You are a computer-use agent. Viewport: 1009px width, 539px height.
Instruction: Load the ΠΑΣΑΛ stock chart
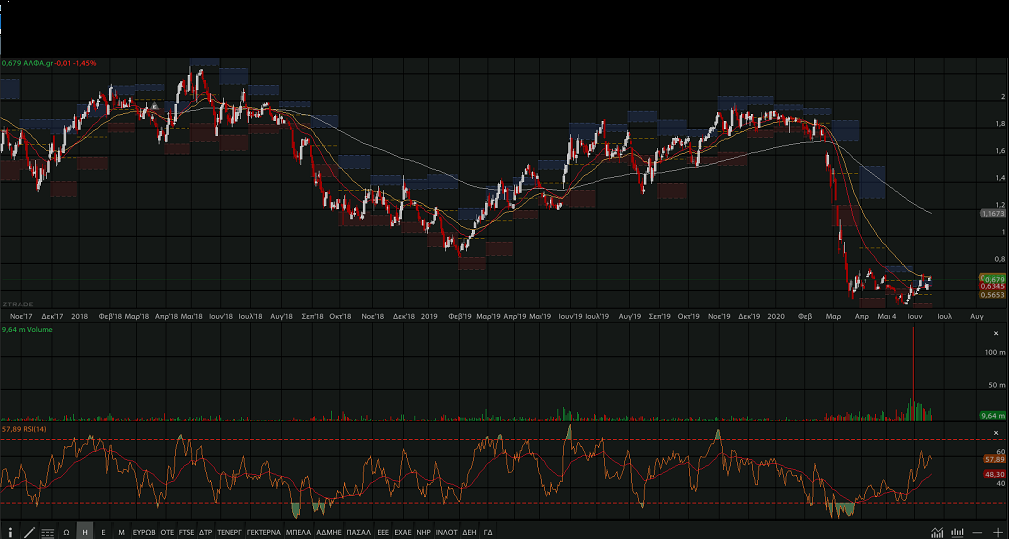(x=358, y=532)
